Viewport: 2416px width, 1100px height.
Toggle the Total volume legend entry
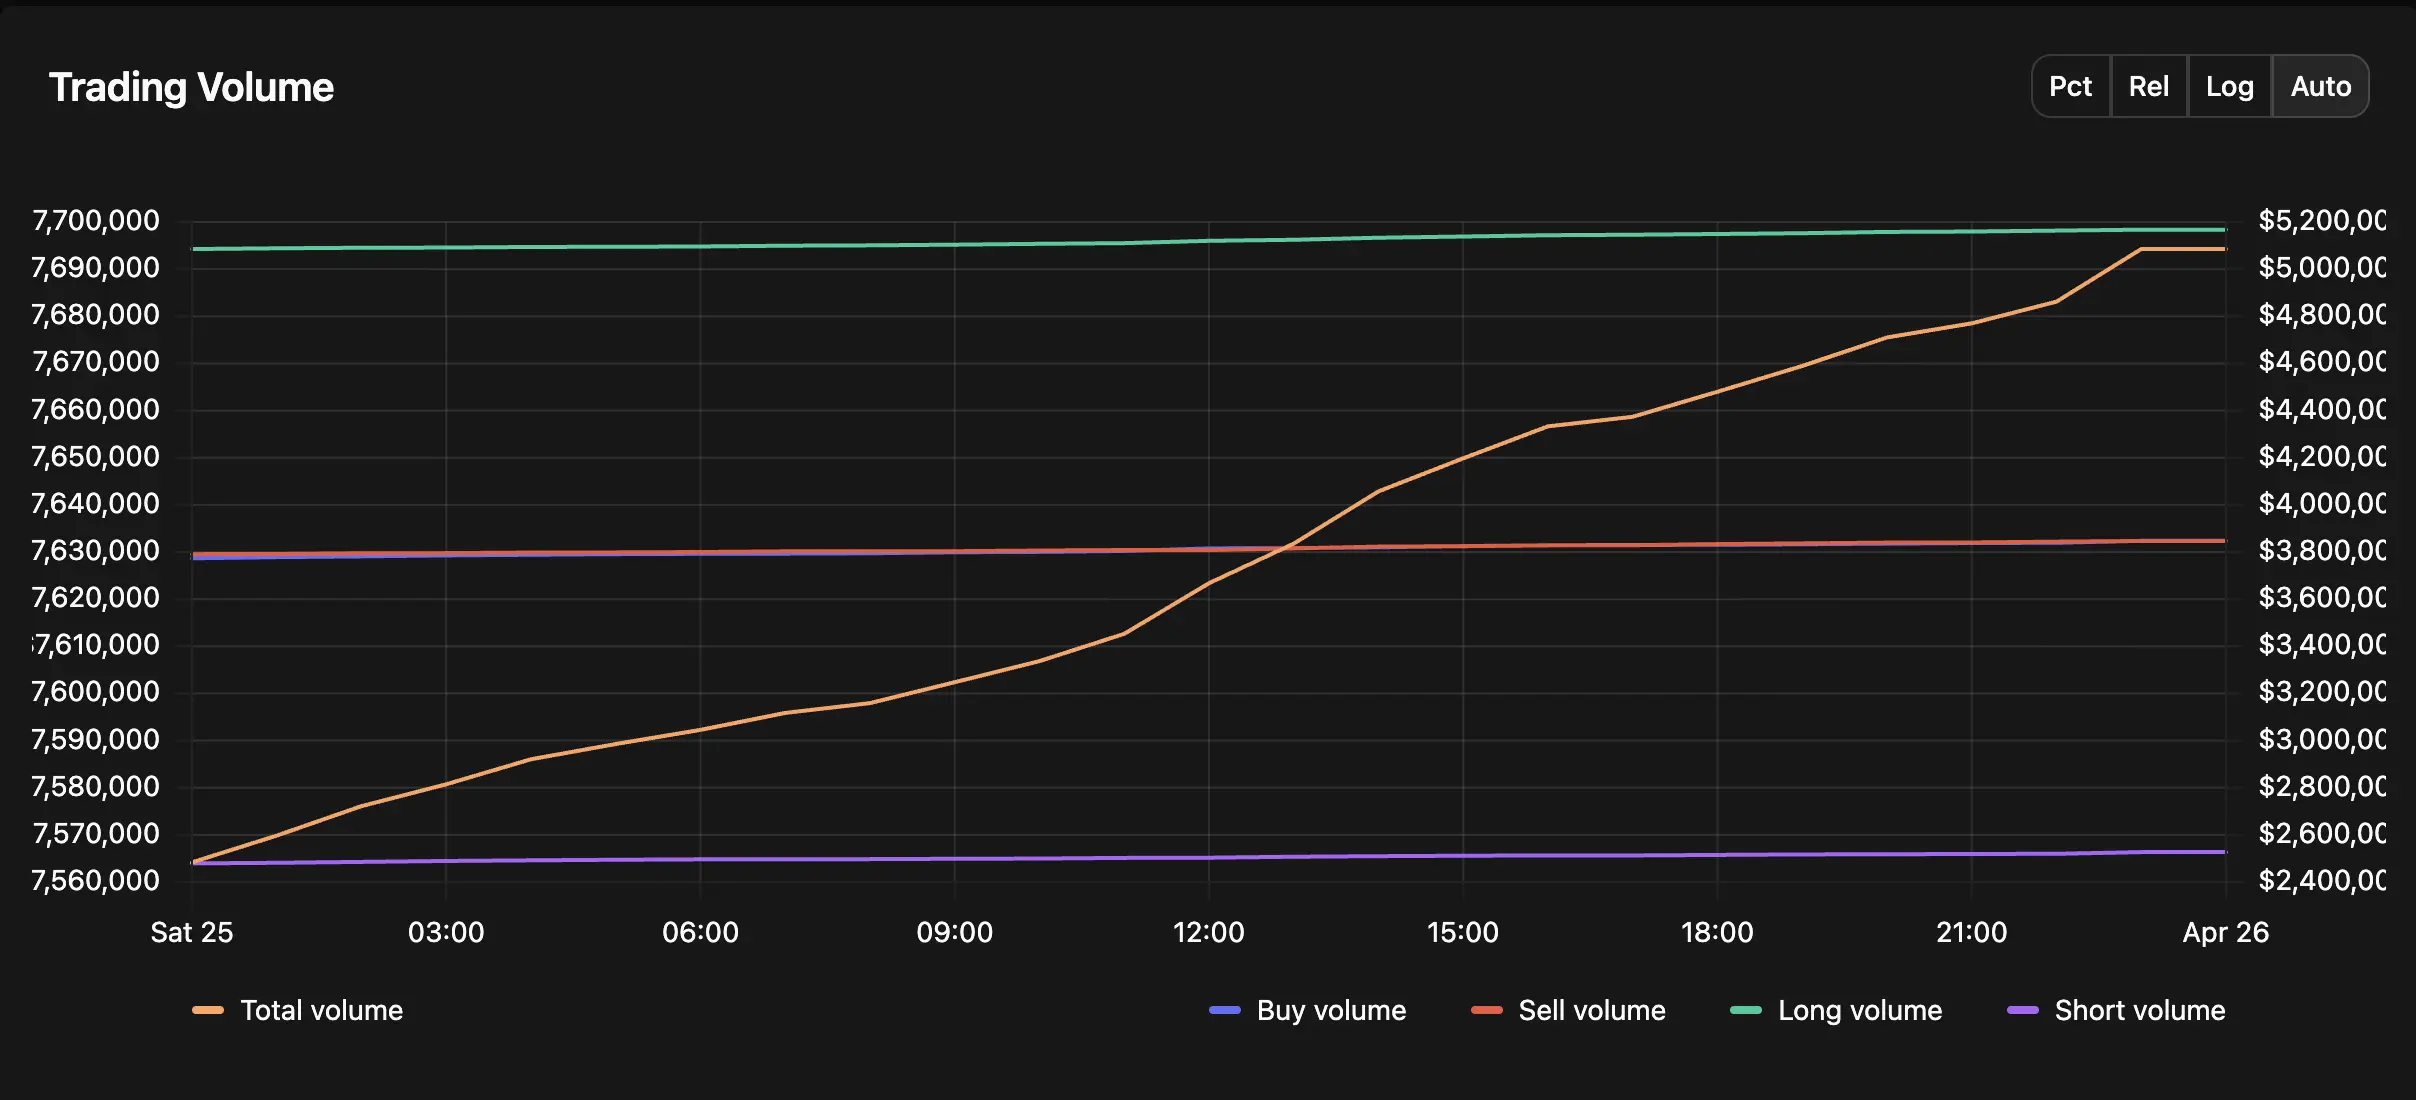coord(298,1010)
